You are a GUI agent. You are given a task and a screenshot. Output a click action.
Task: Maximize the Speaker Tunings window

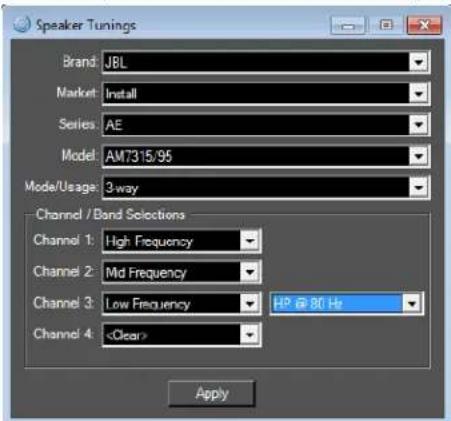click(x=386, y=25)
